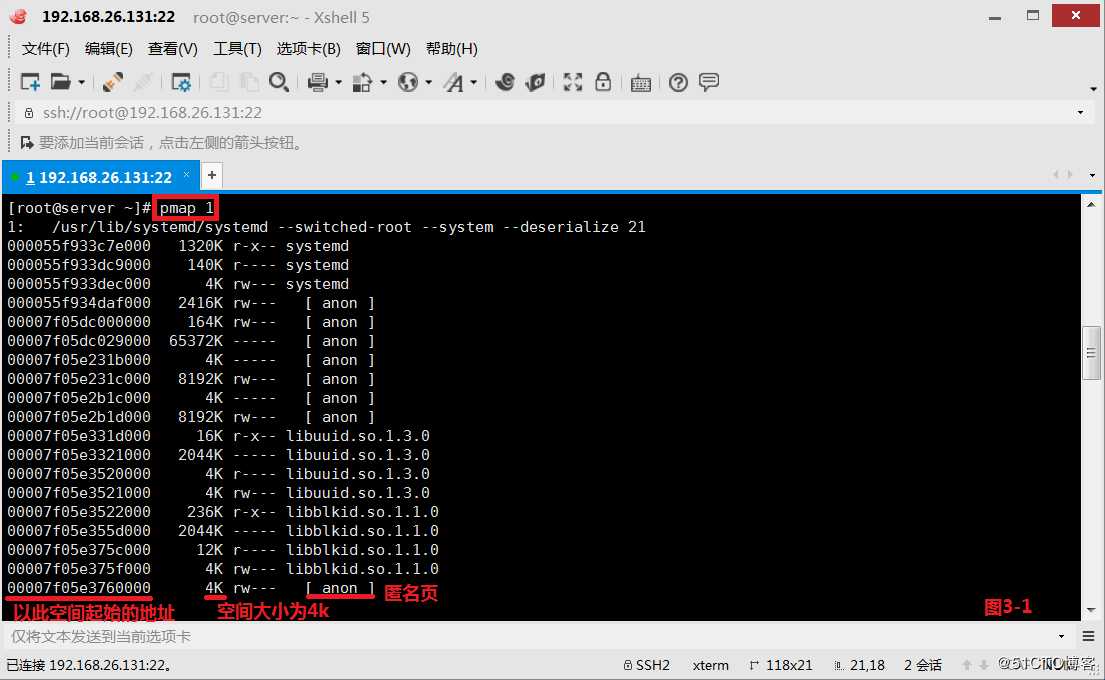Click the terminal scrollbar down arrow

point(1092,610)
